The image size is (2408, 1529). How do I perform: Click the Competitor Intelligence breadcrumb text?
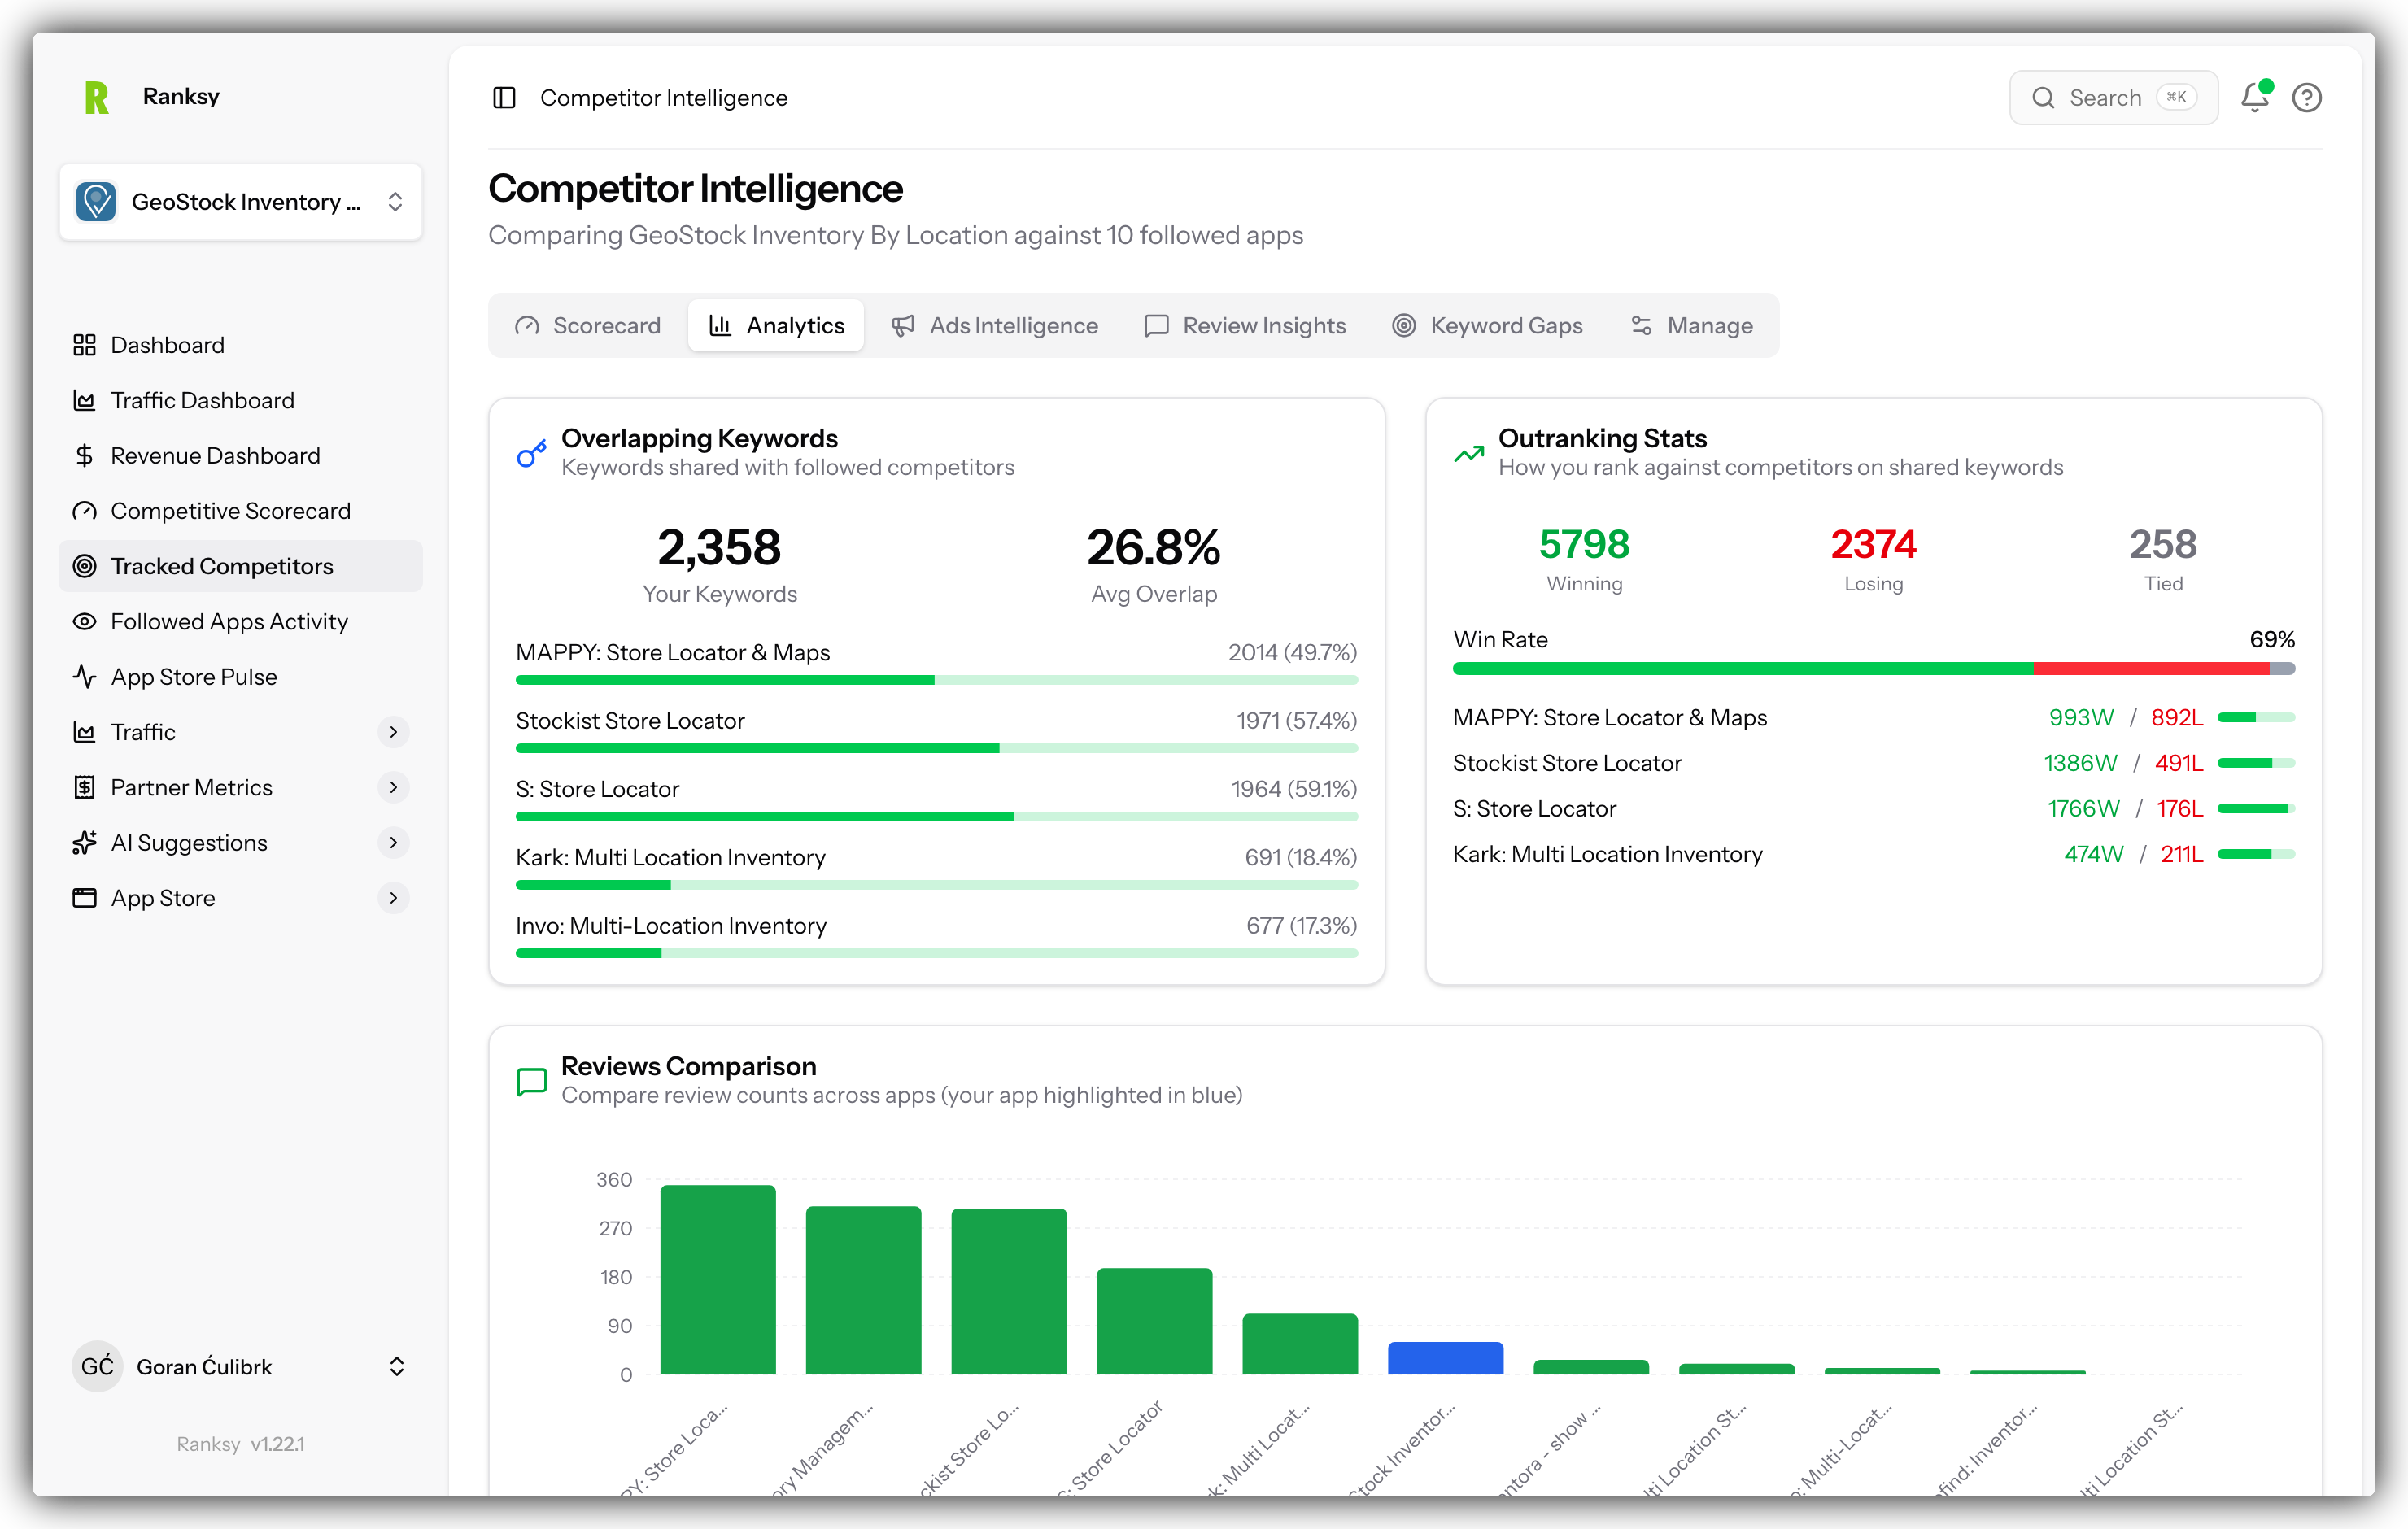point(664,97)
